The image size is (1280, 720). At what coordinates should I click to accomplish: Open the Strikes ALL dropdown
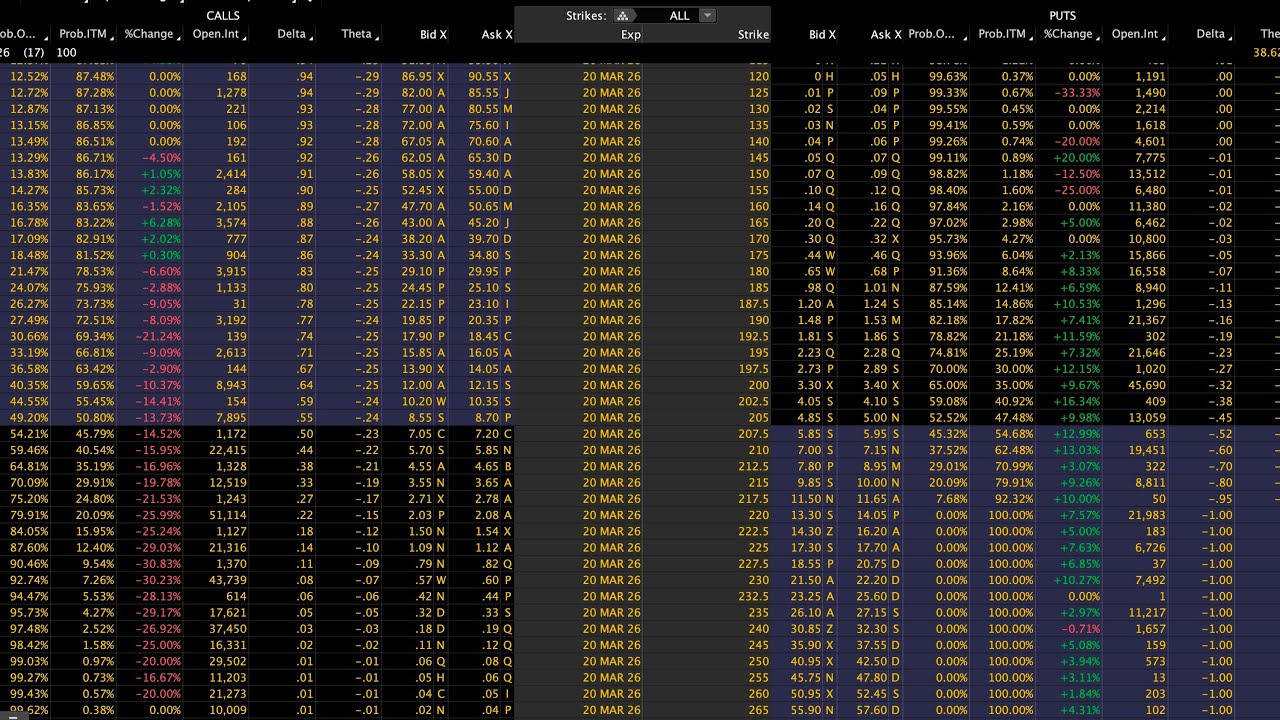pyautogui.click(x=708, y=16)
